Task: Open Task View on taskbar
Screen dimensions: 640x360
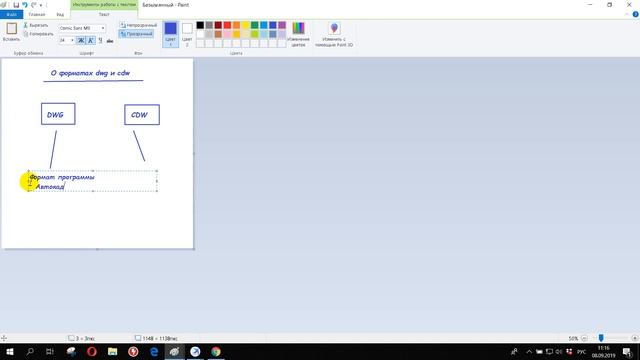Action: (50, 351)
